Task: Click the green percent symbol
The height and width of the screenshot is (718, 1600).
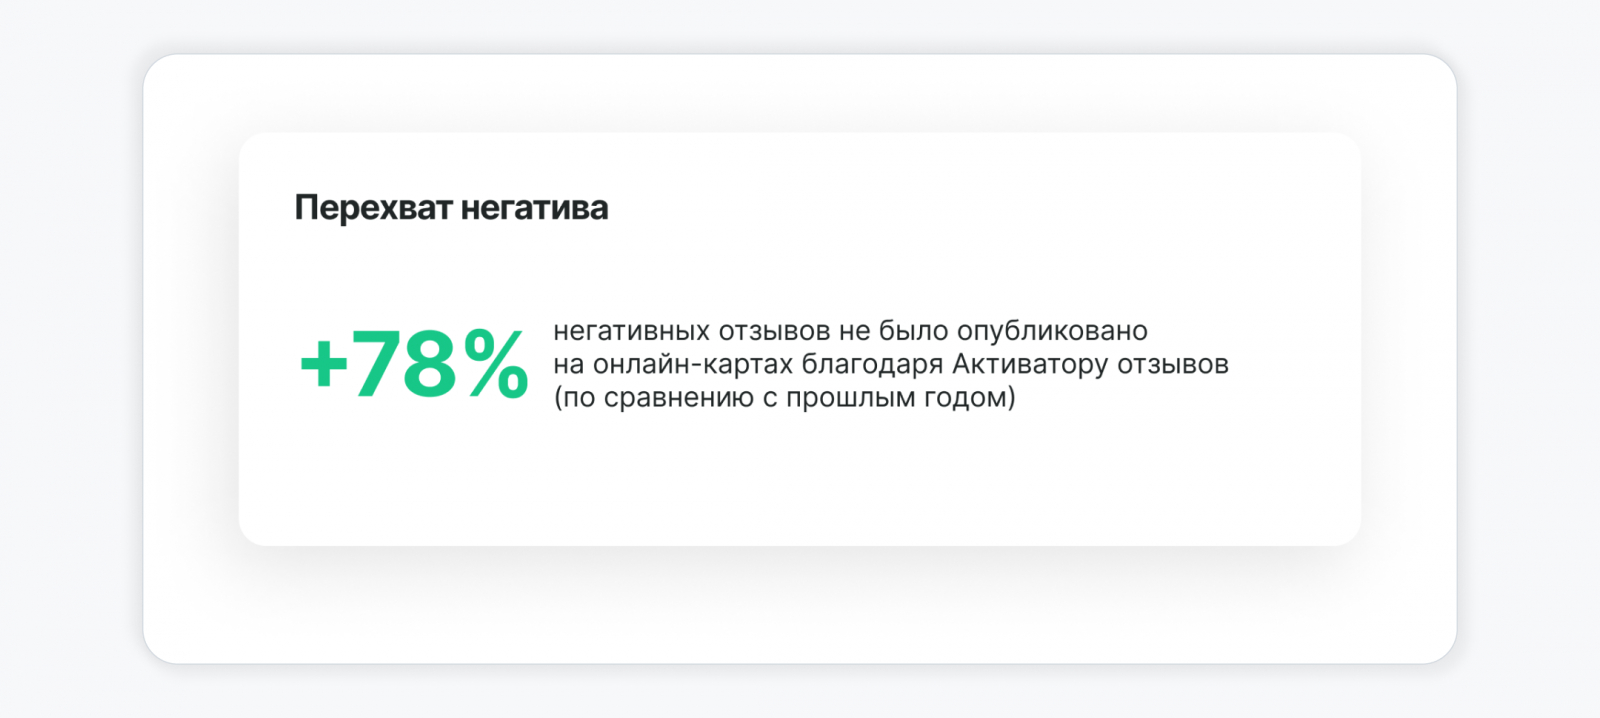Action: click(x=496, y=365)
